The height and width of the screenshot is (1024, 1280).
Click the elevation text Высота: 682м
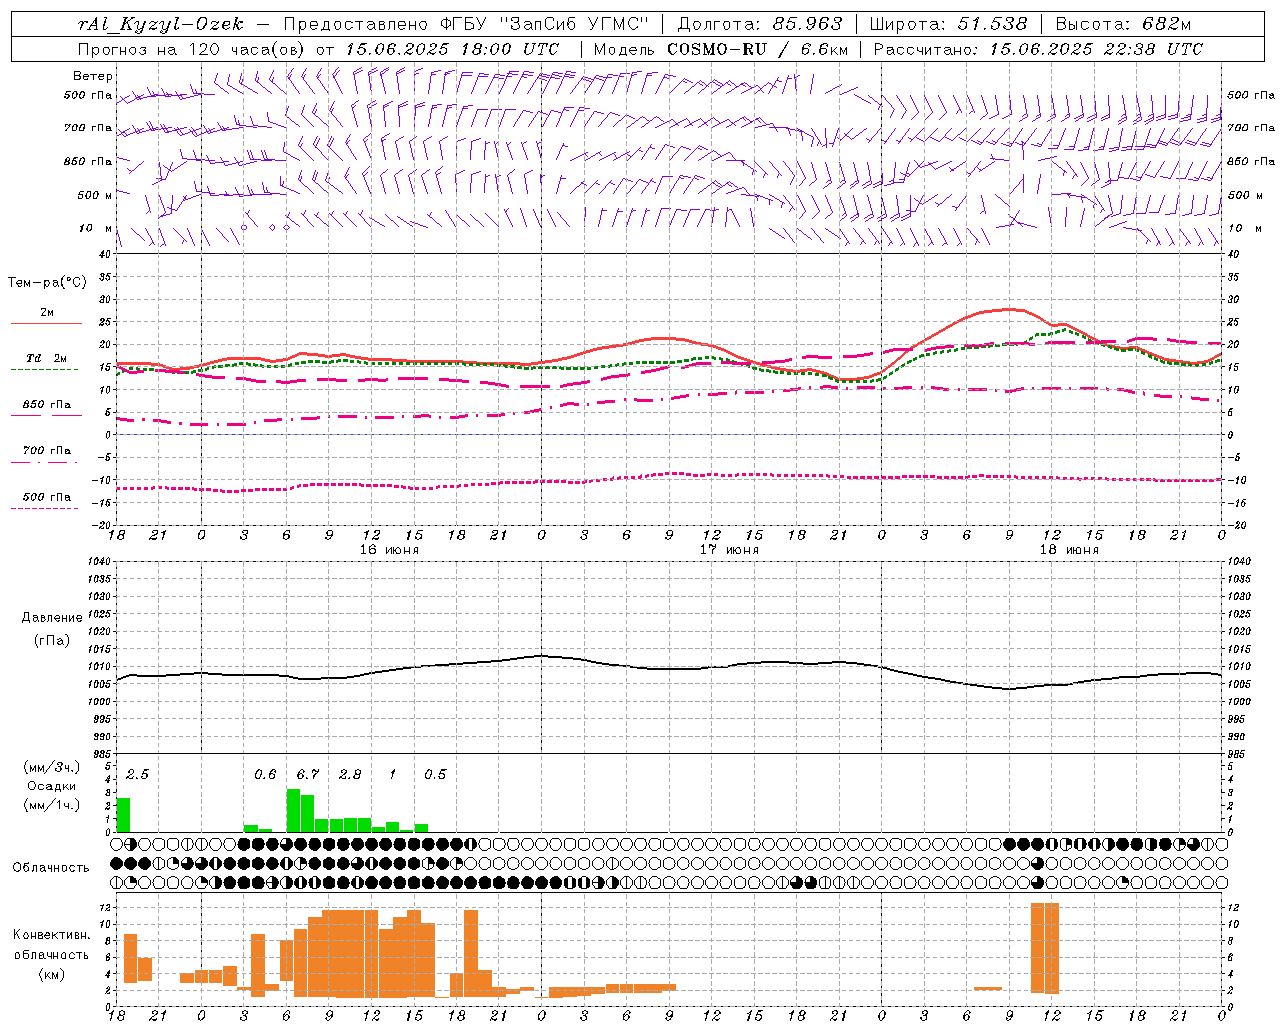click(1123, 24)
